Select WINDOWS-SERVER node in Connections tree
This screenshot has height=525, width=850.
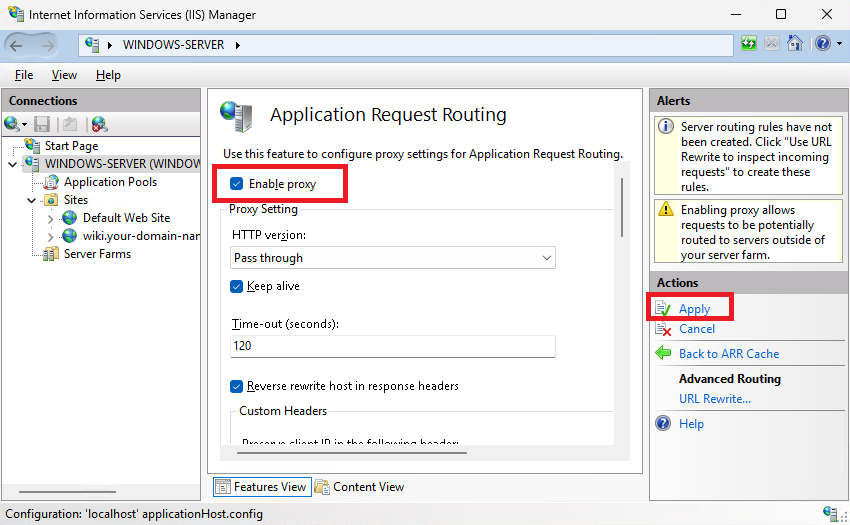(123, 164)
